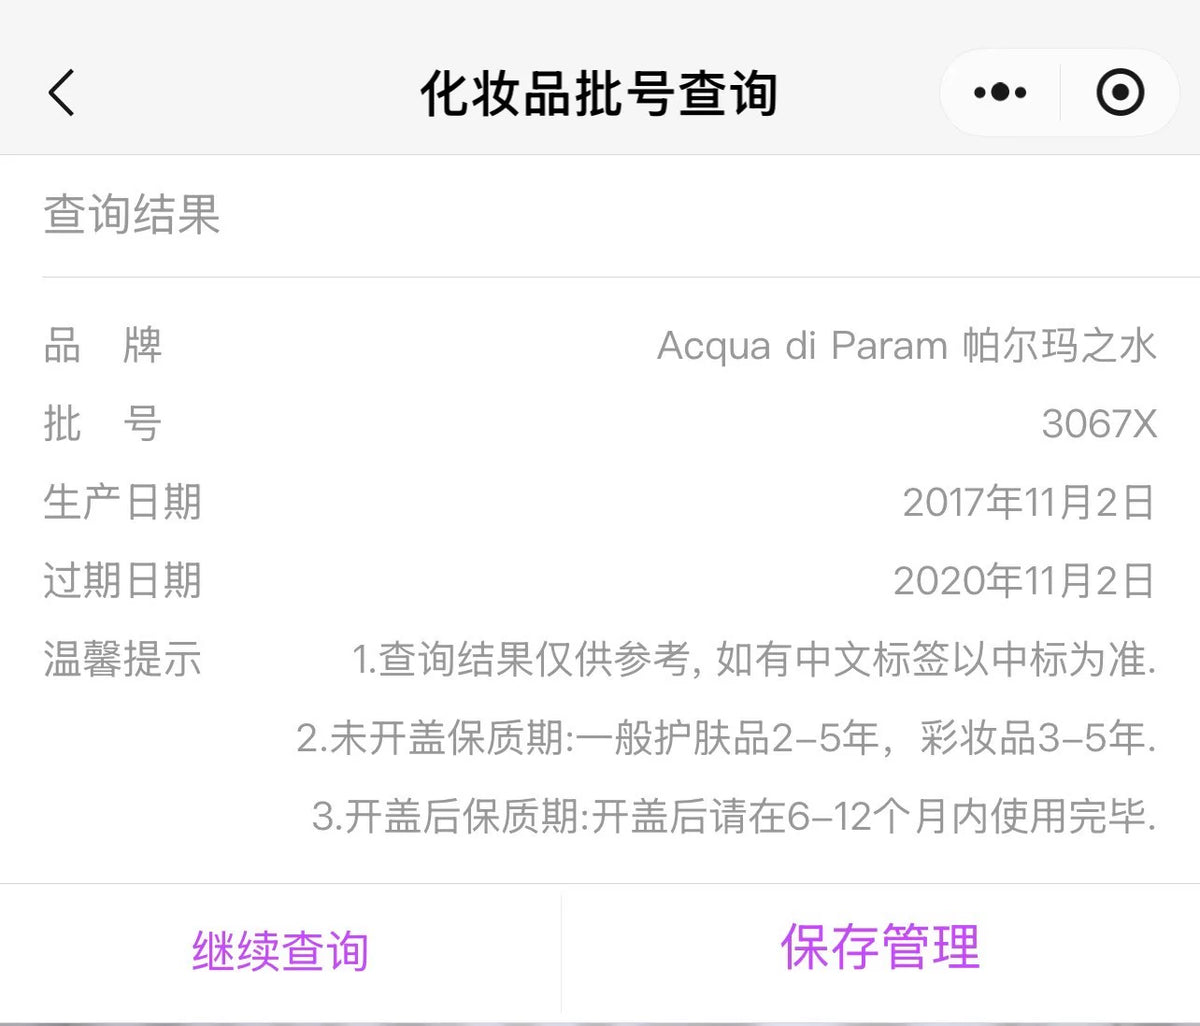Screen dimensions: 1200x1026
Task: Select batch number value 3067X
Action: point(1099,424)
